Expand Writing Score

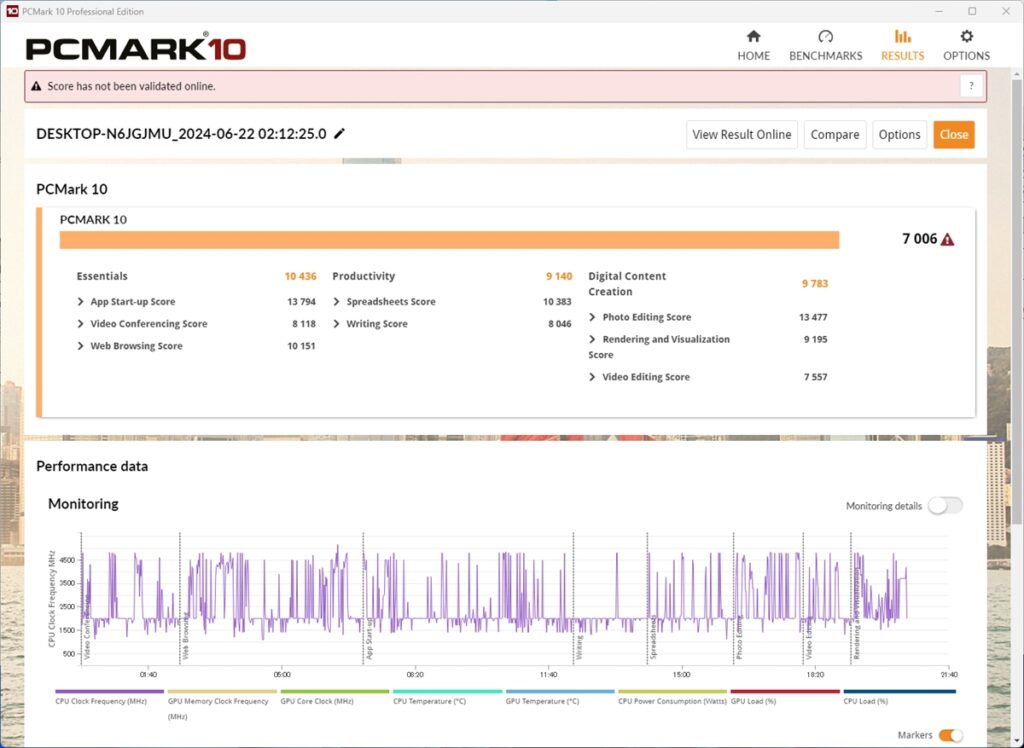(336, 324)
